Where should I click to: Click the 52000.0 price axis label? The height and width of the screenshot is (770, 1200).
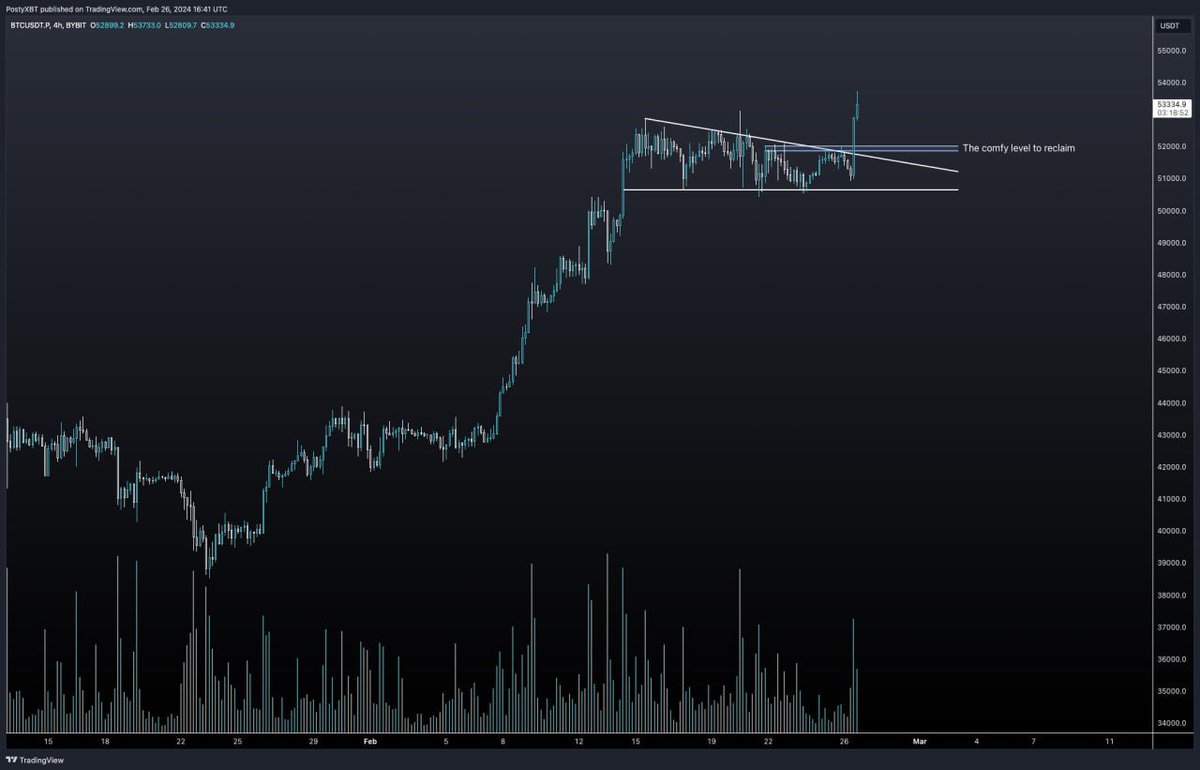pyautogui.click(x=1172, y=147)
